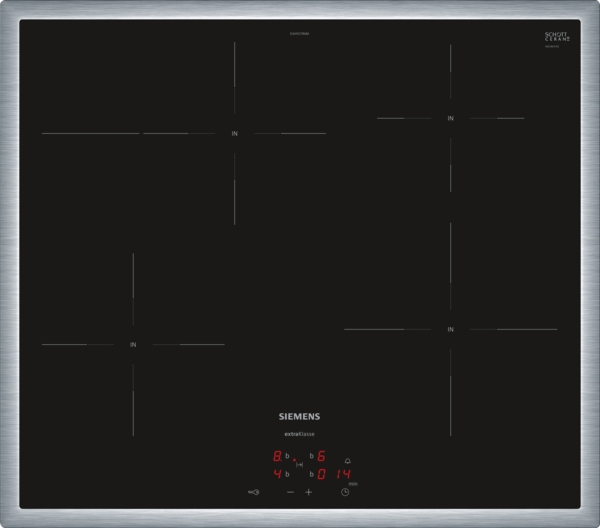Select the zone showing red 6
Screen dimensions: 600x528
[x=321, y=456]
